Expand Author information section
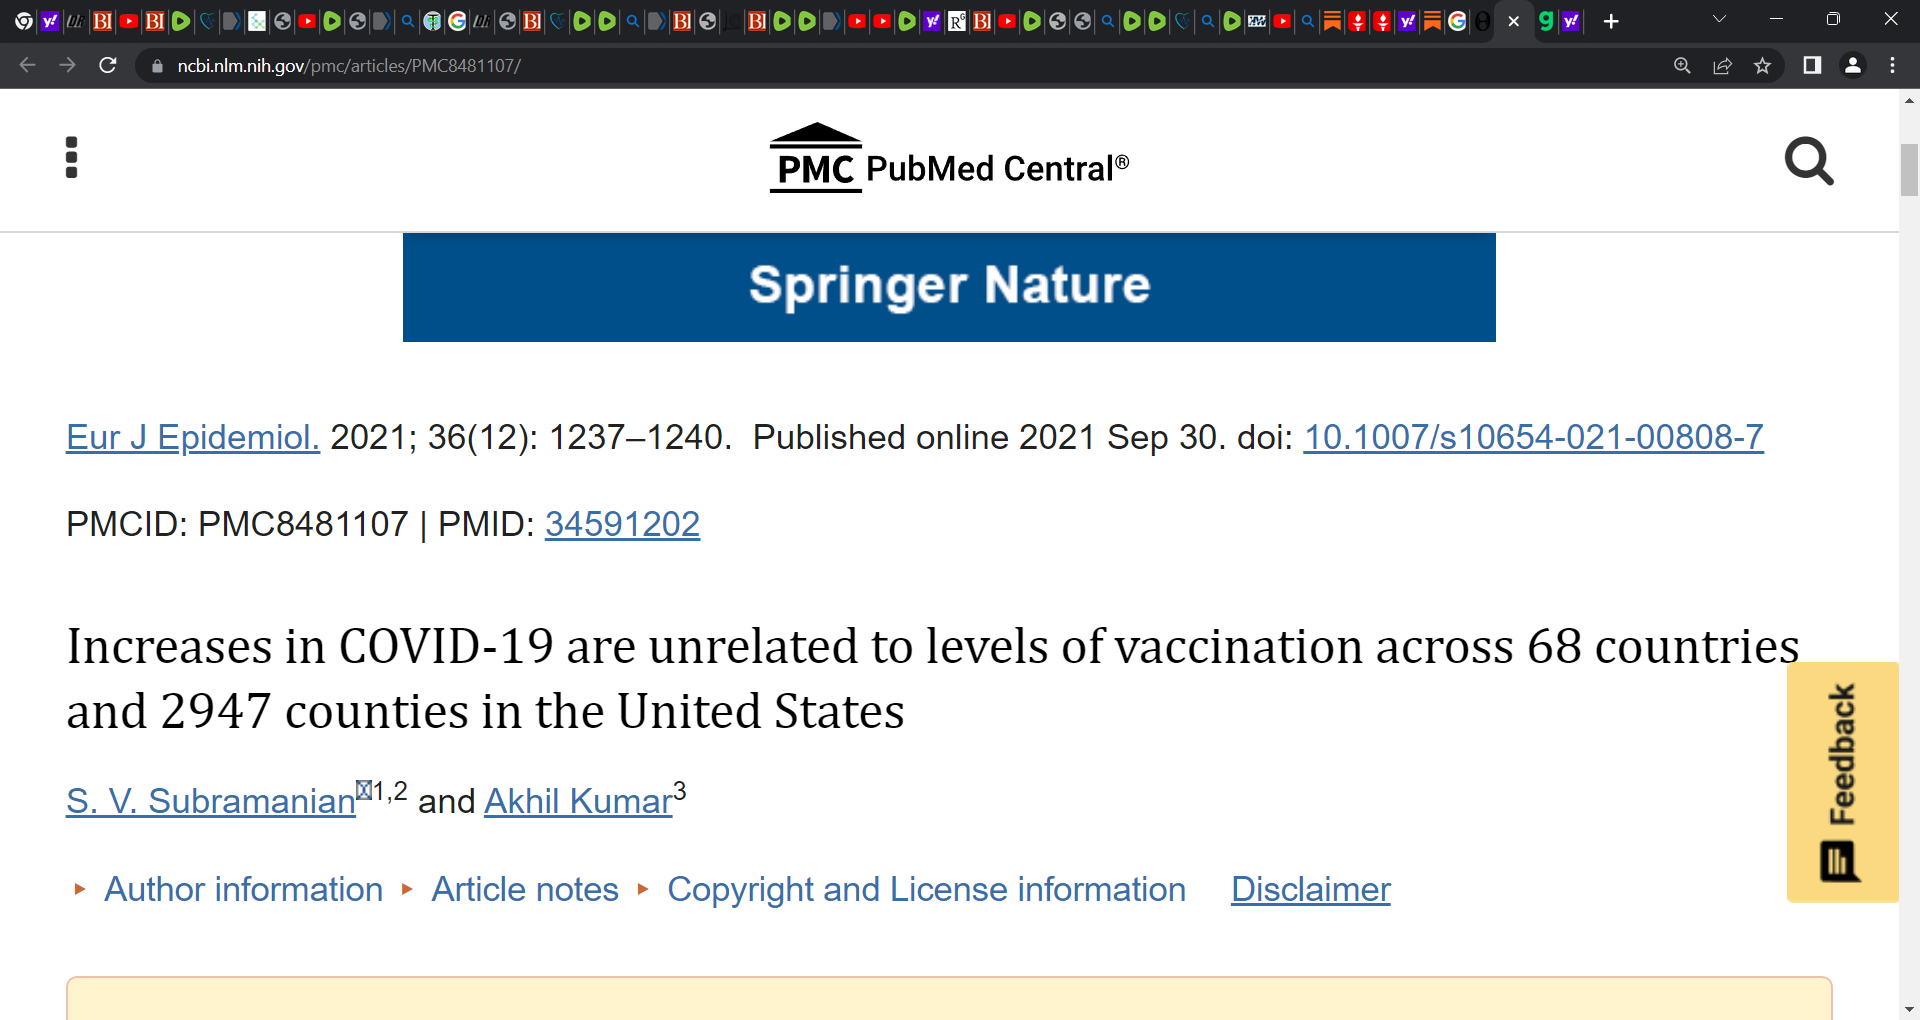Screen dimensions: 1920x1020 pyautogui.click(x=243, y=889)
